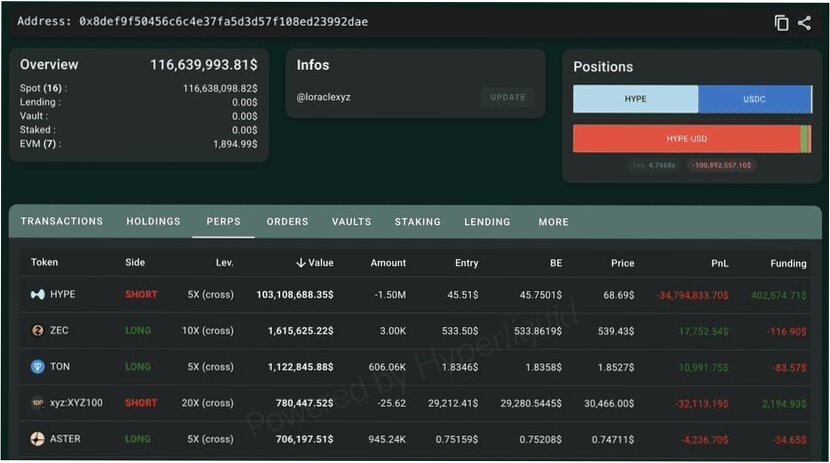830x463 pixels.
Task: Switch to the Lending tab
Action: point(487,222)
